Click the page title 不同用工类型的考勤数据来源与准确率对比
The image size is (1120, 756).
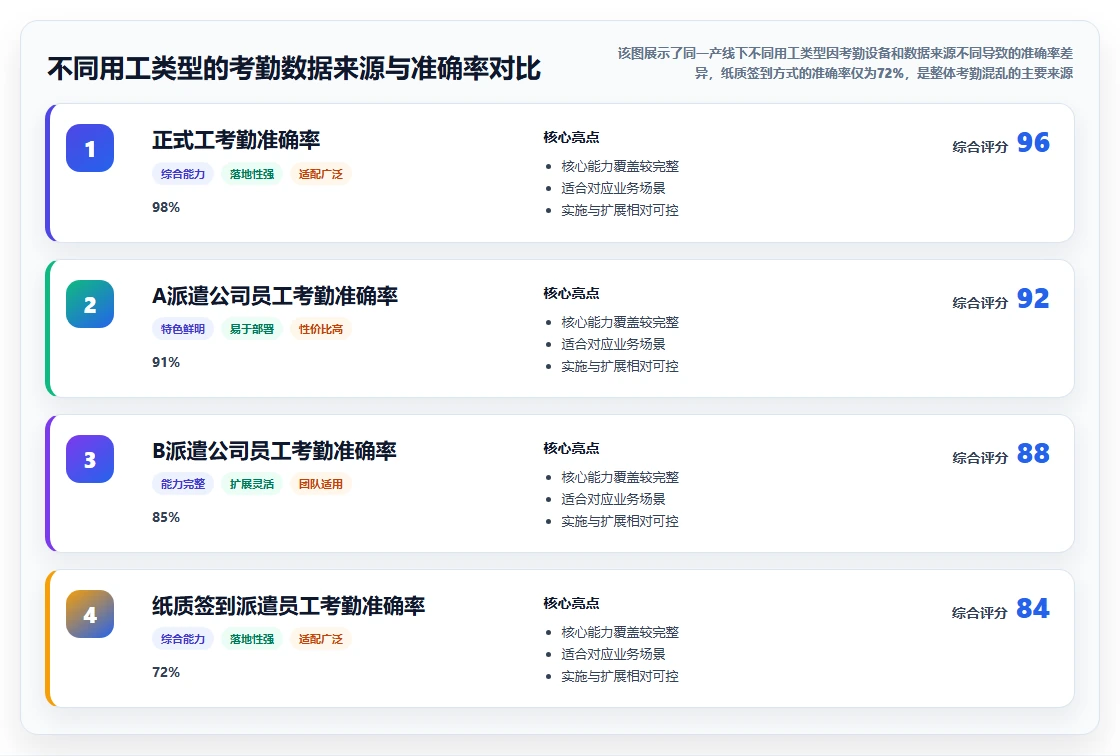(x=294, y=69)
